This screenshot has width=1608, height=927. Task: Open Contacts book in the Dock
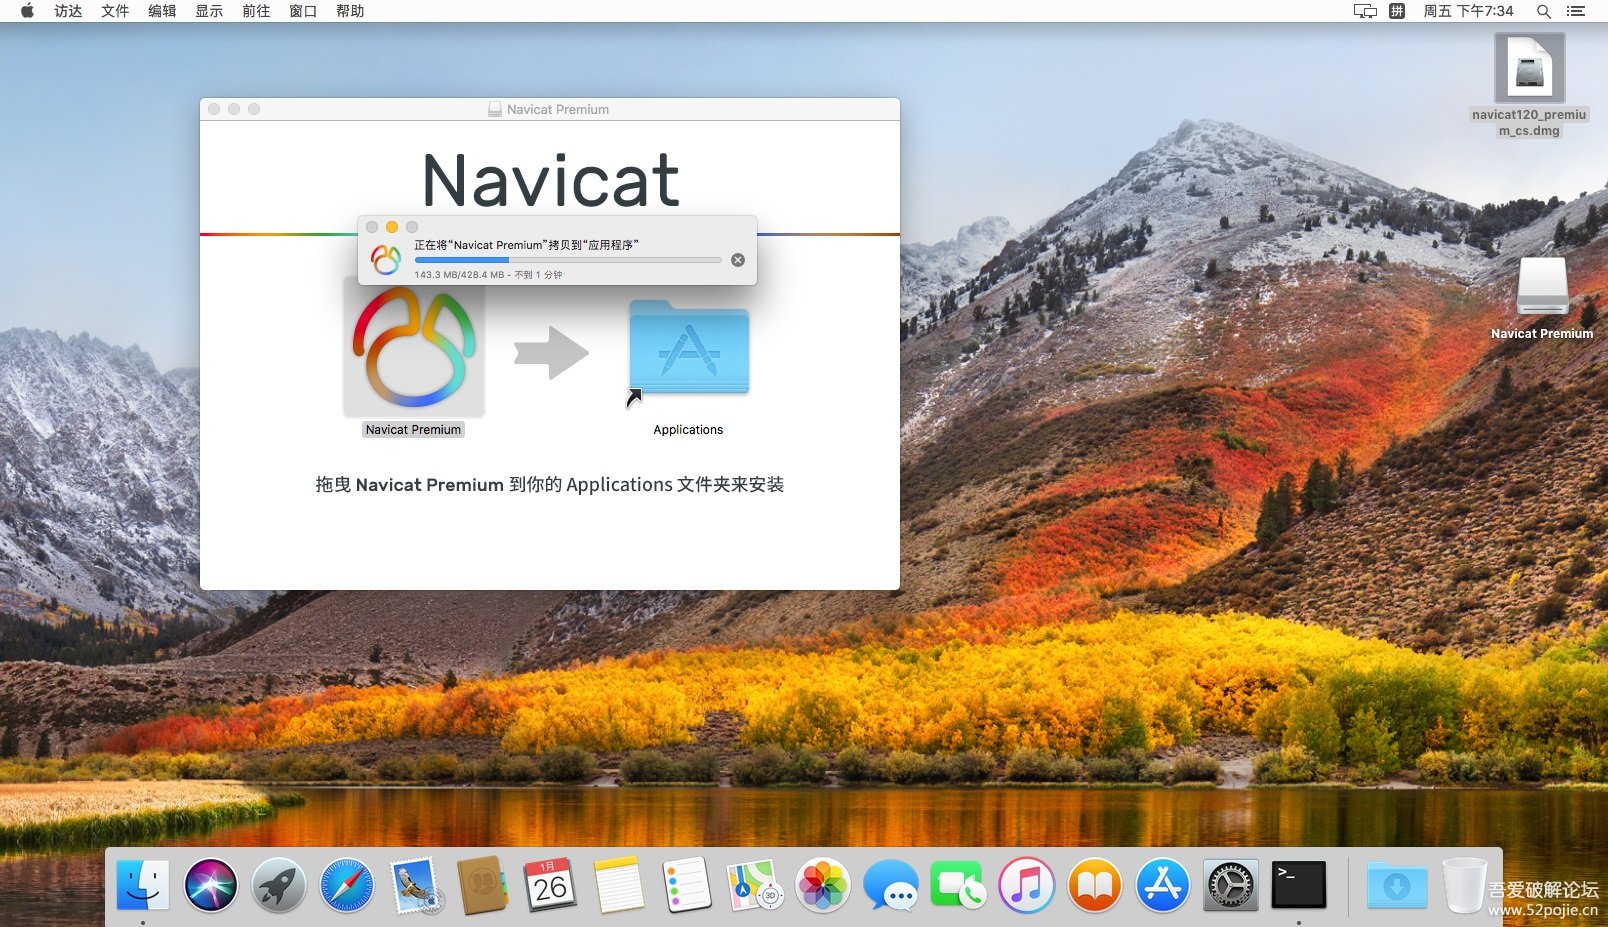(483, 885)
